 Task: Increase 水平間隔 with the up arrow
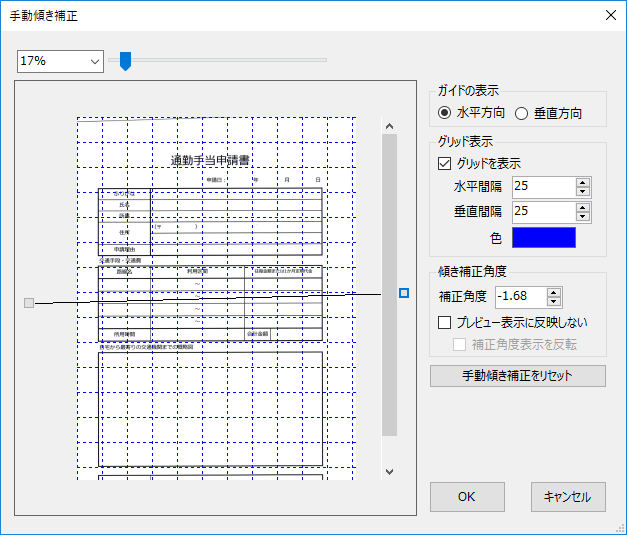(583, 182)
